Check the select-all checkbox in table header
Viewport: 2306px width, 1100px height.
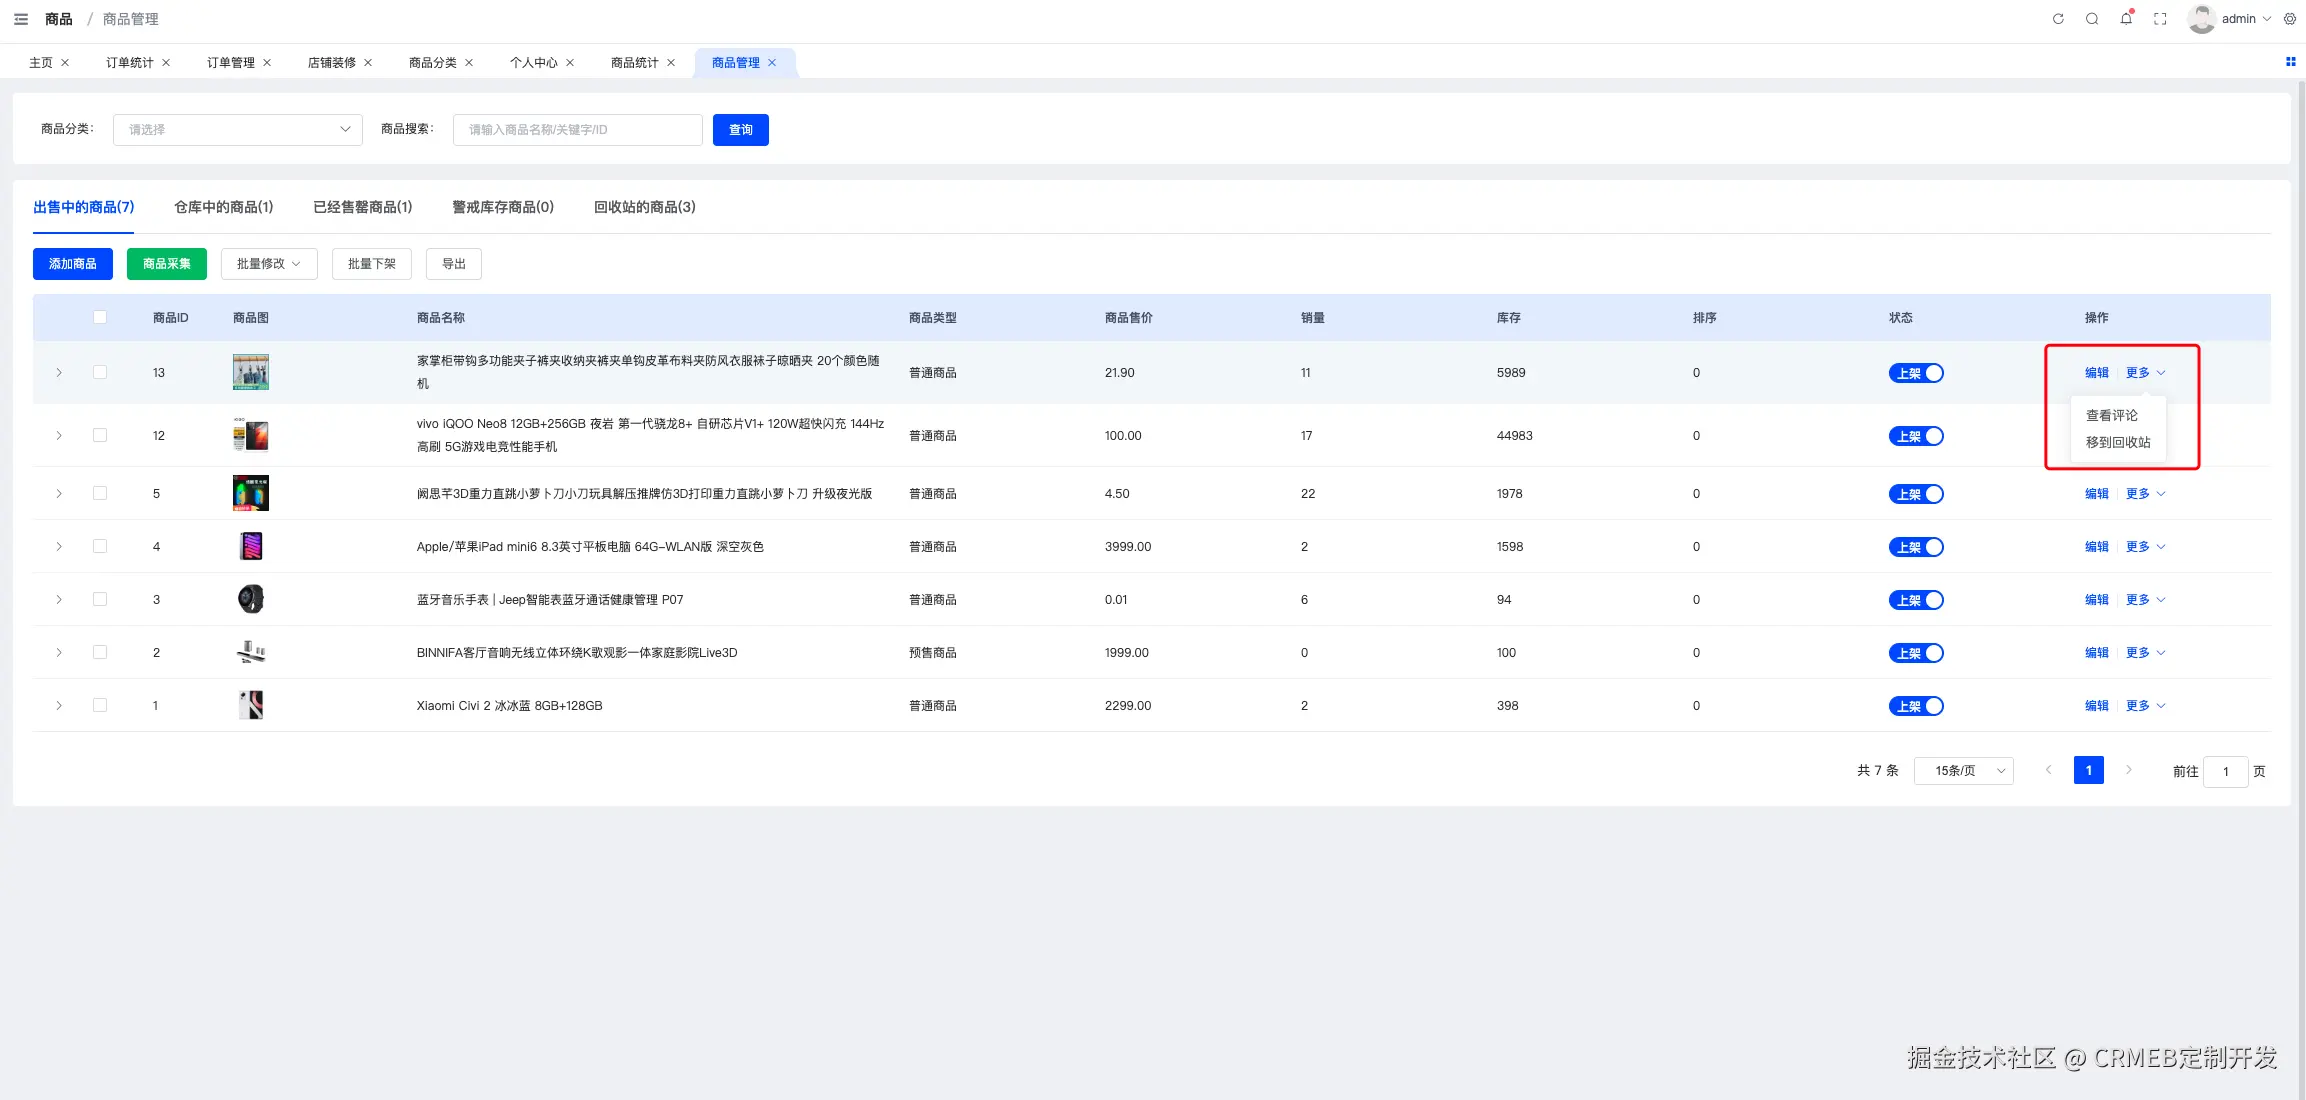coord(100,317)
